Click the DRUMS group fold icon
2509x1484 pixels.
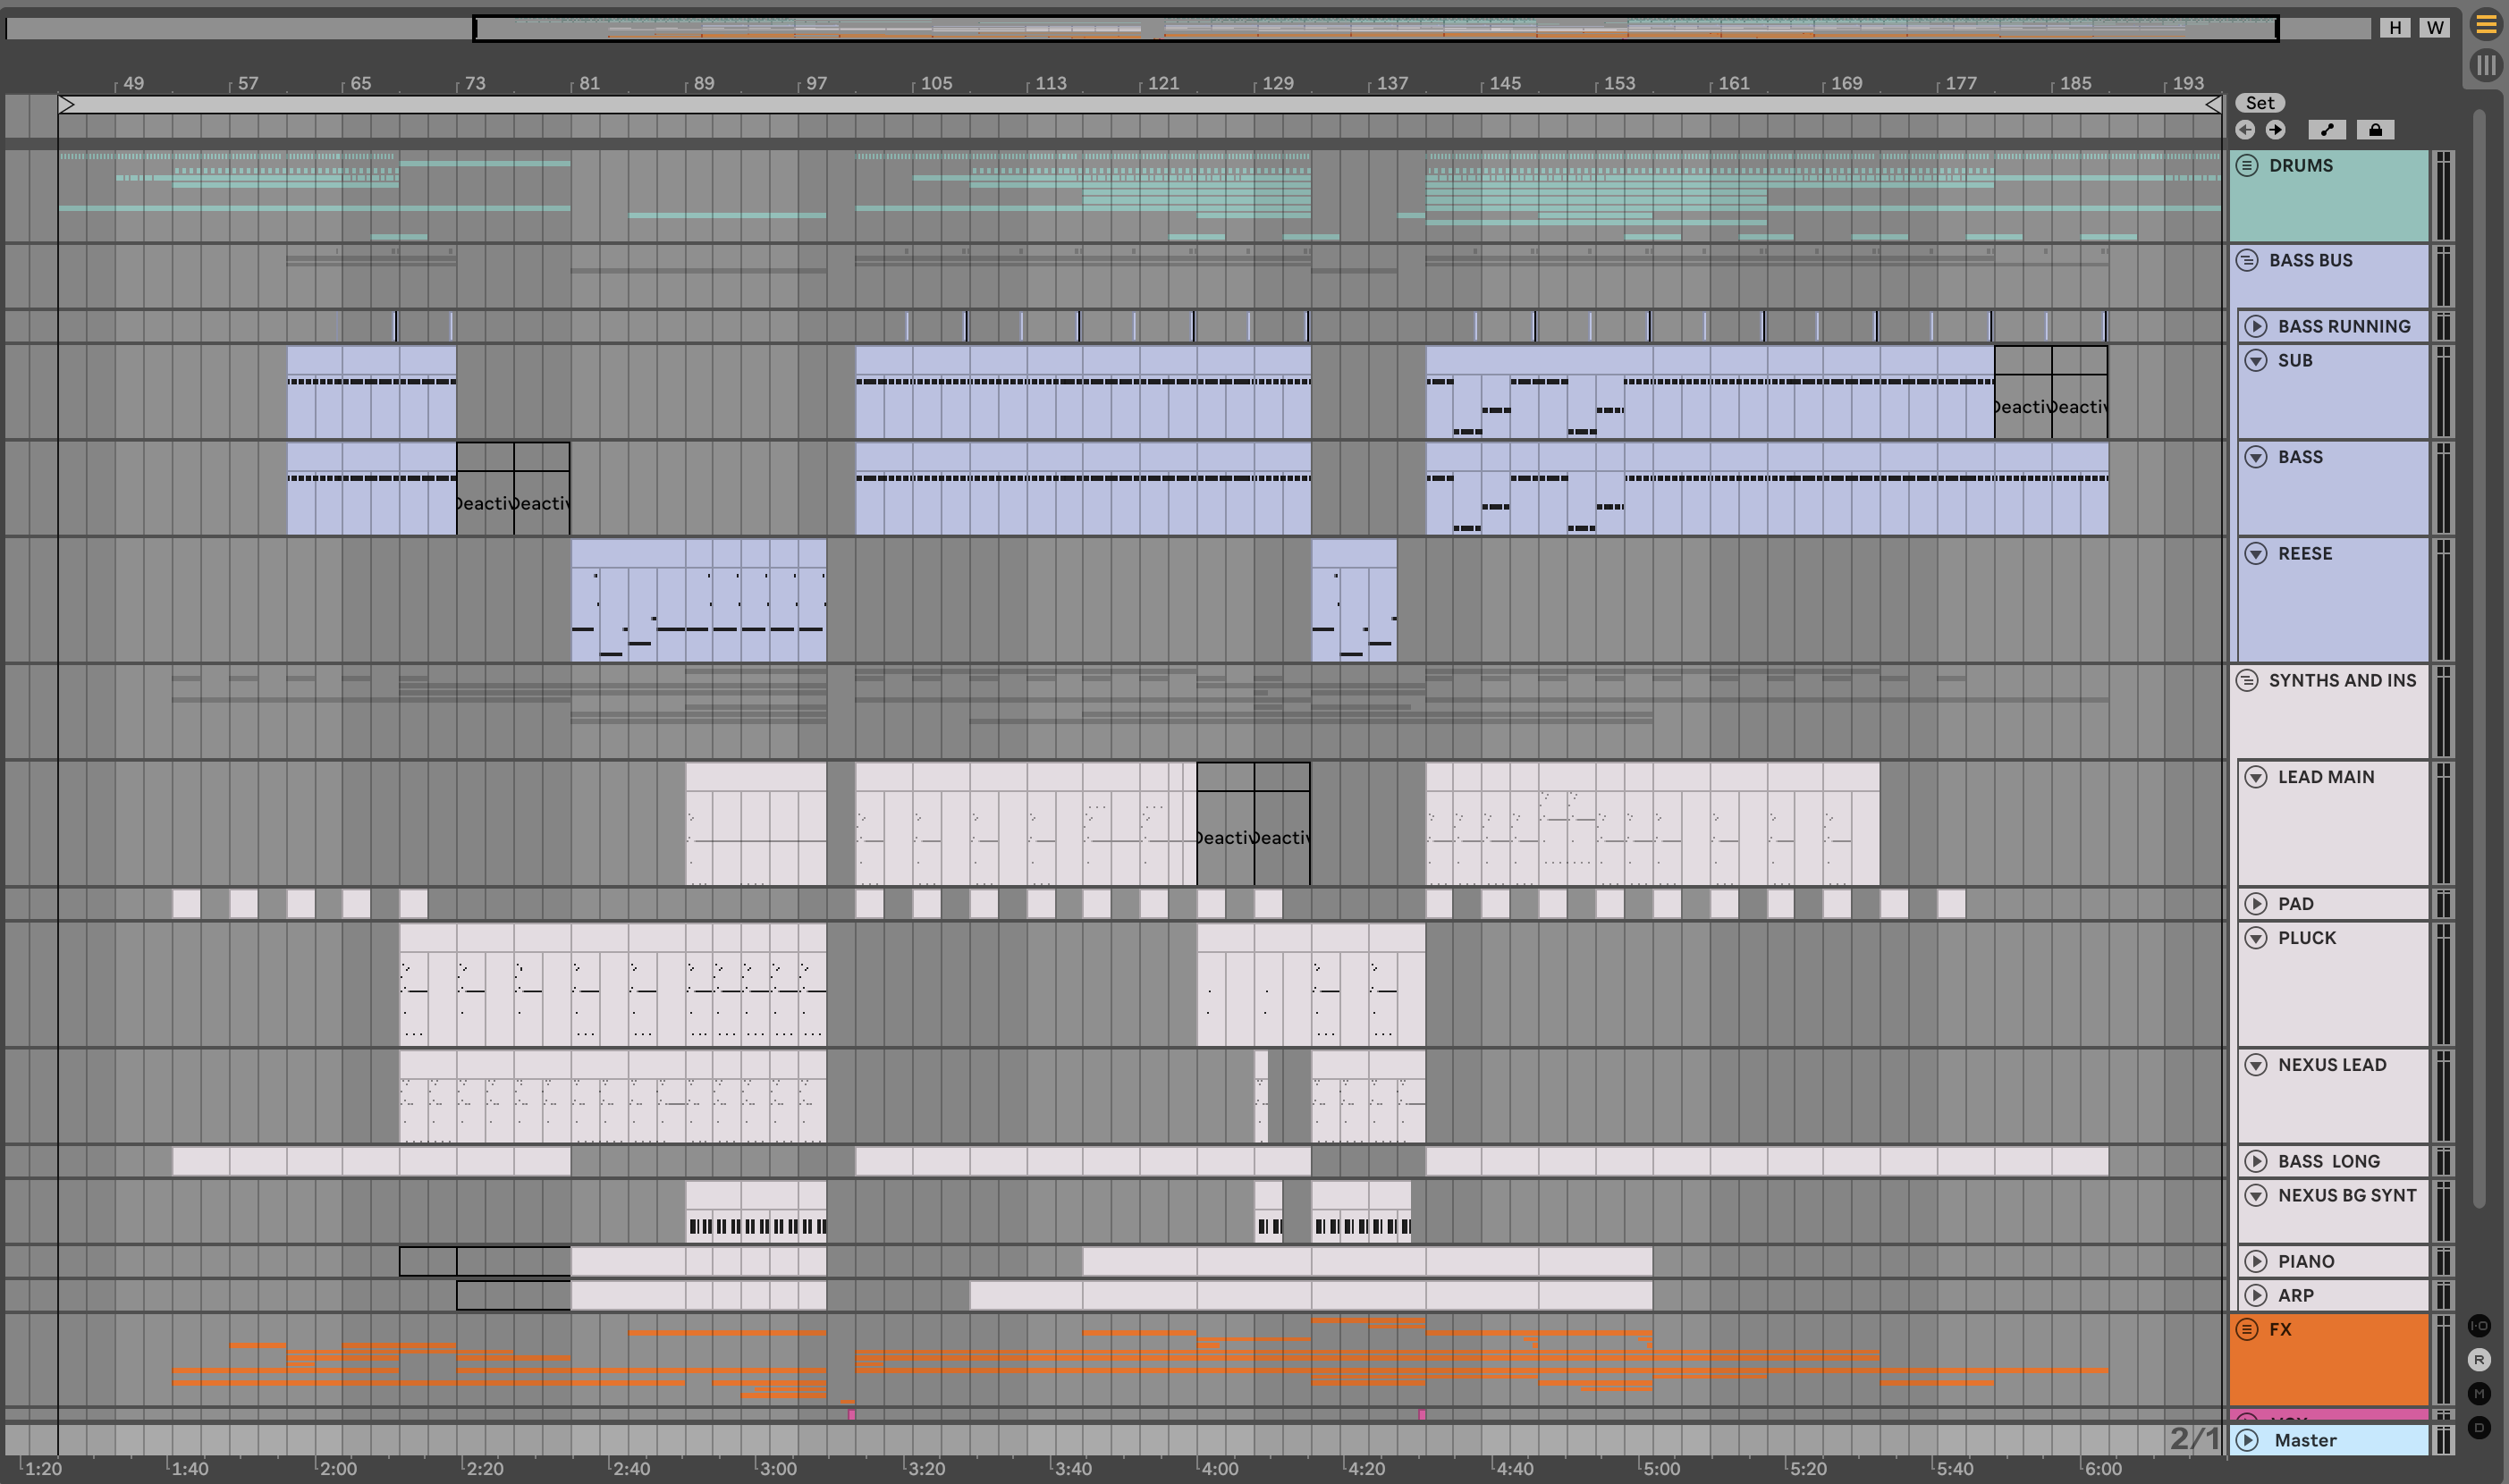2247,166
